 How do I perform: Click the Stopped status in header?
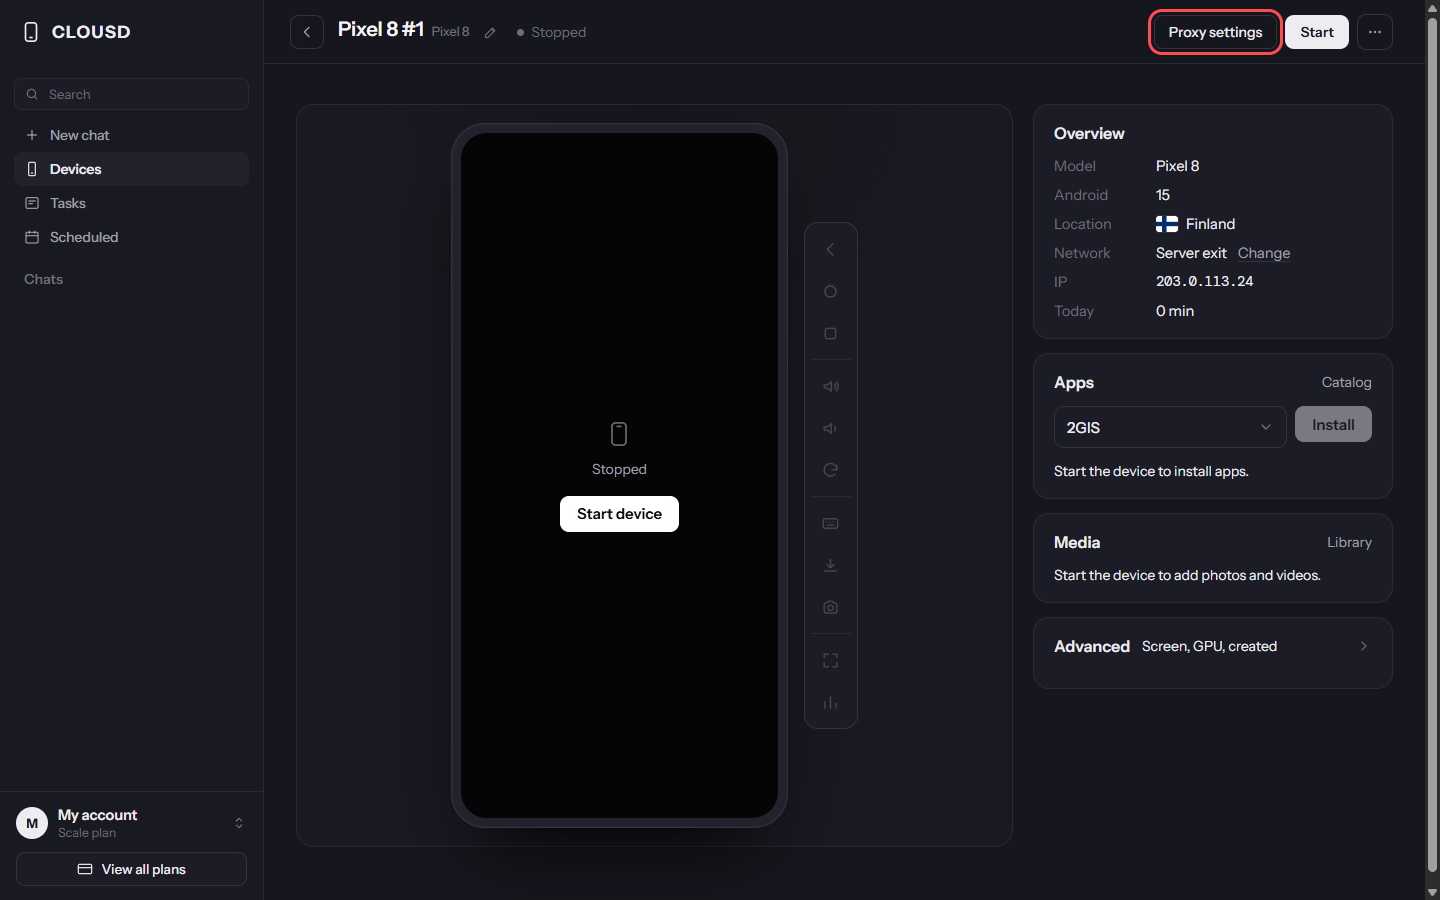coord(551,32)
